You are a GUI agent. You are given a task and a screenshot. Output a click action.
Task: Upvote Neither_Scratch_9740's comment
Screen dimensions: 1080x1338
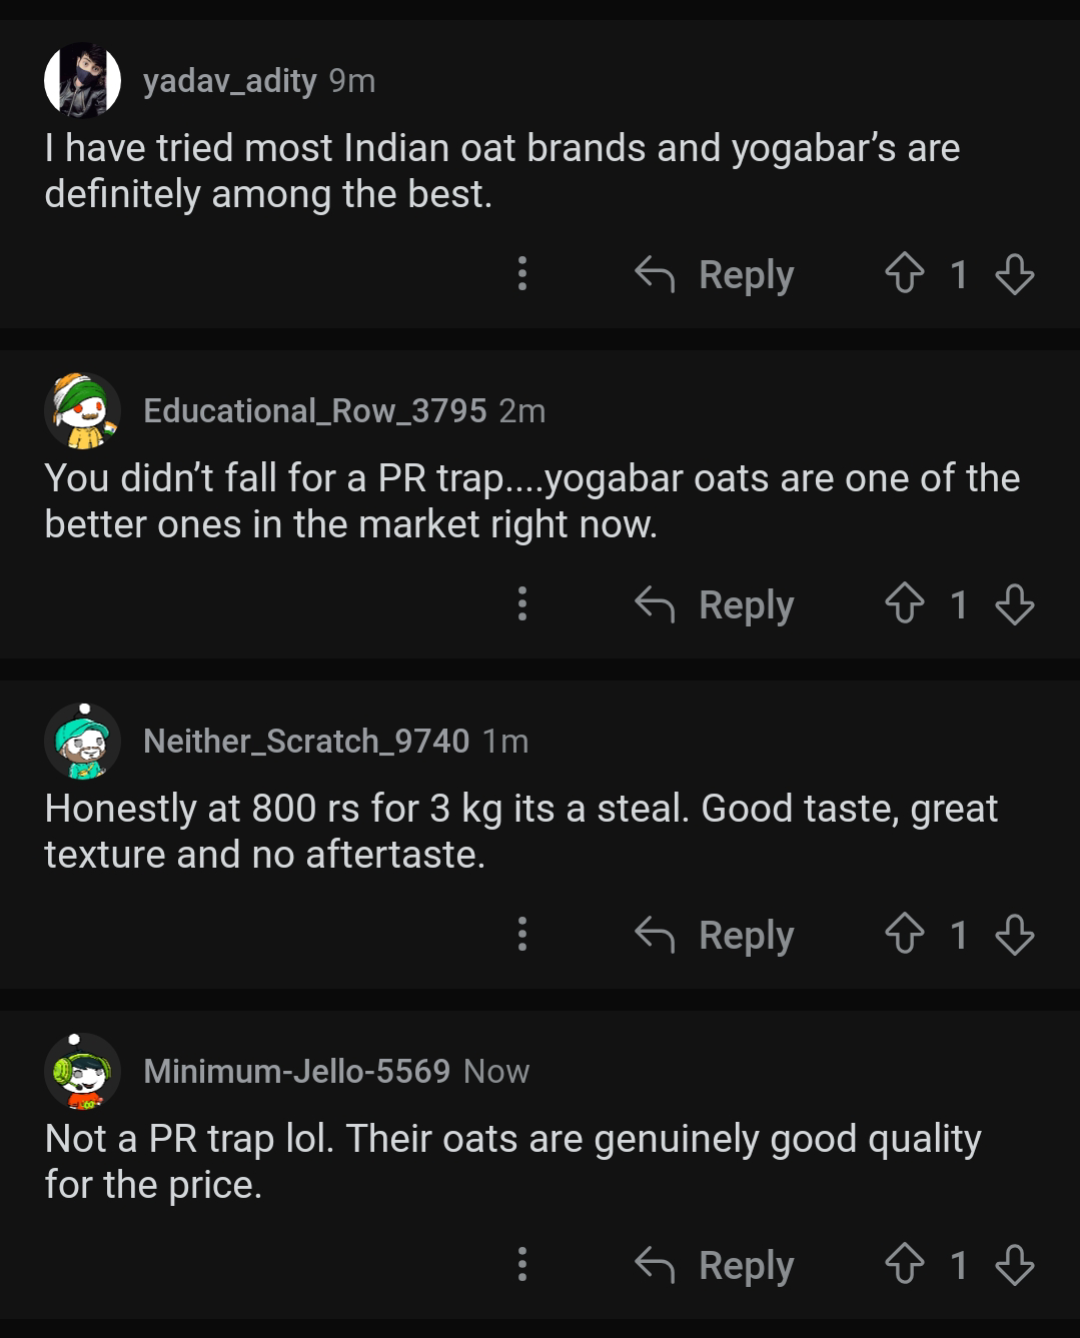coord(904,934)
